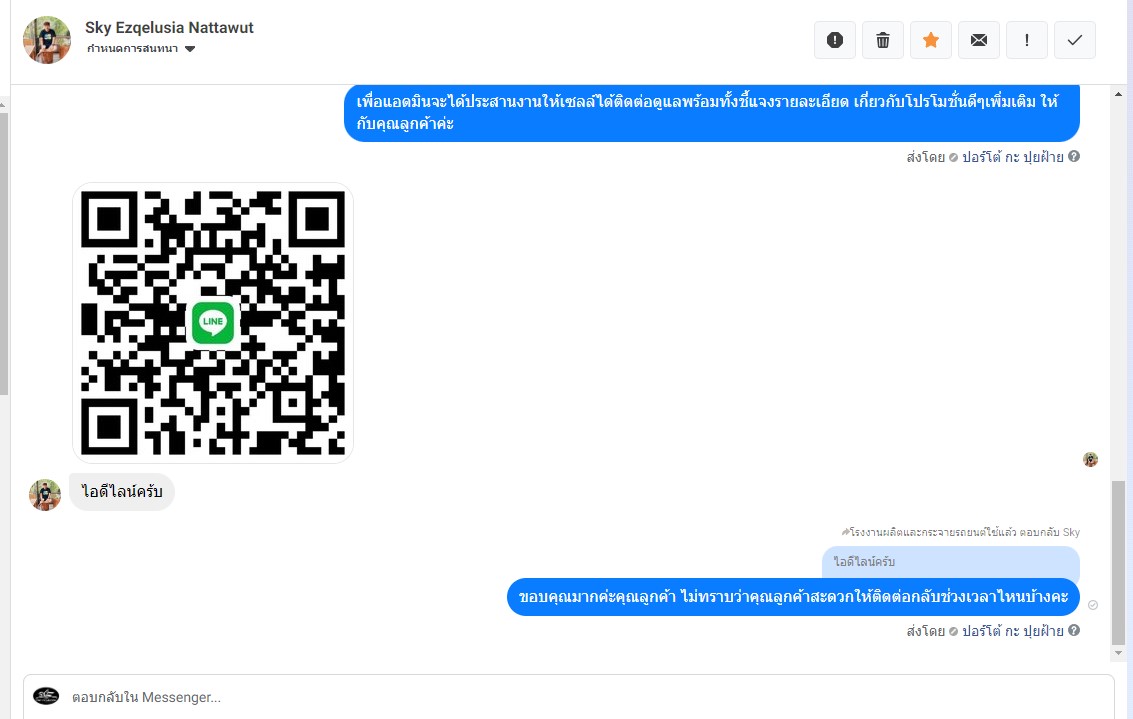1133x719 pixels.
Task: Click the page avatar beside reply box
Action: (x=46, y=697)
